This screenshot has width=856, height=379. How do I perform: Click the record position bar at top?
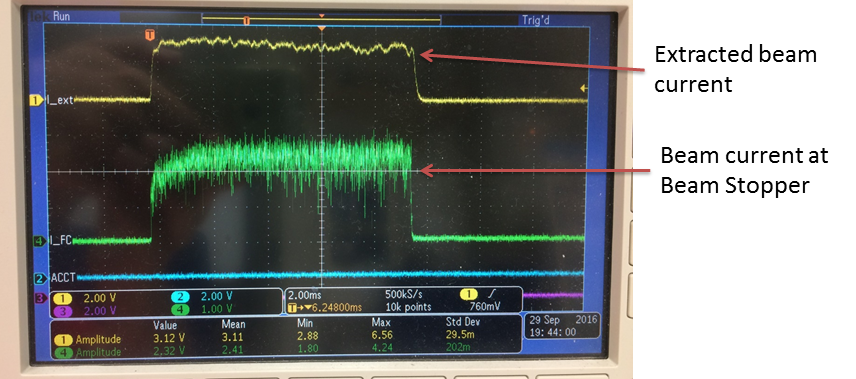(x=321, y=21)
